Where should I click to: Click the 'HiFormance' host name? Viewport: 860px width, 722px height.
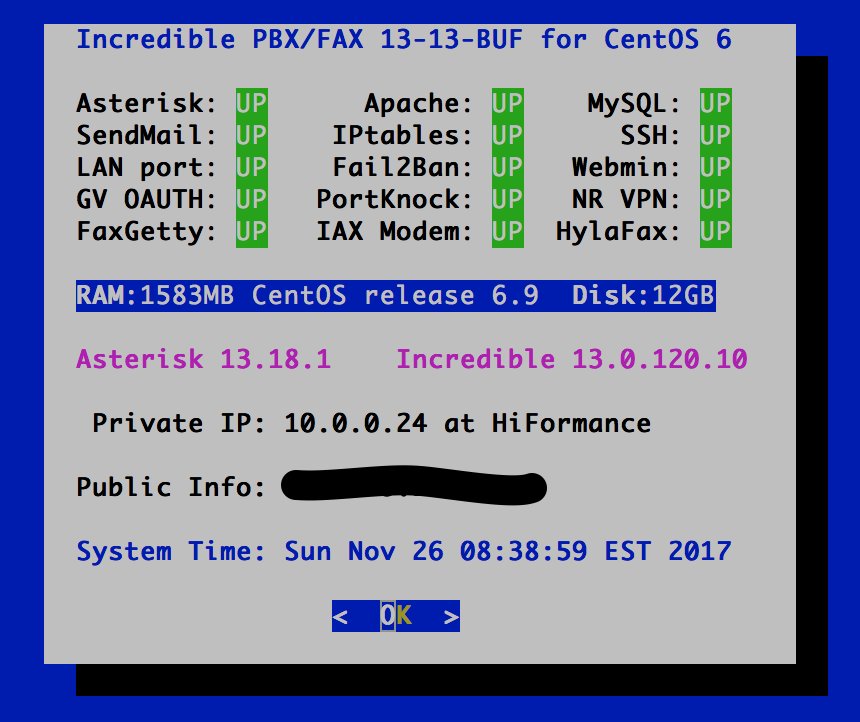point(571,424)
